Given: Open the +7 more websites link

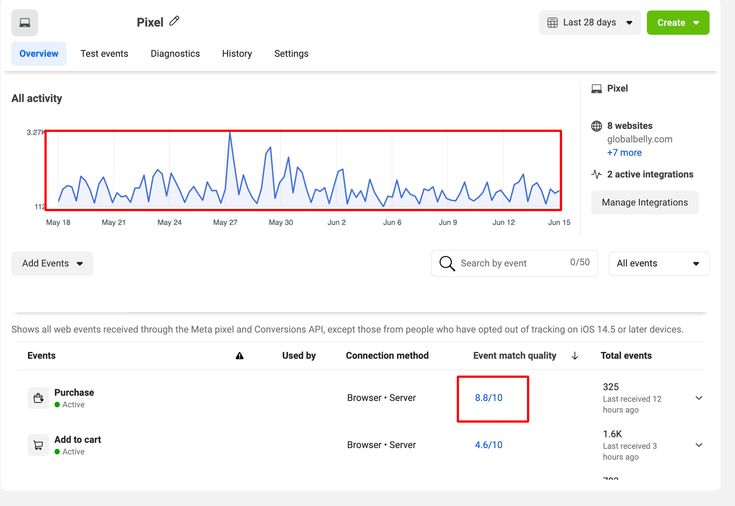Looking at the screenshot, I should (x=624, y=152).
